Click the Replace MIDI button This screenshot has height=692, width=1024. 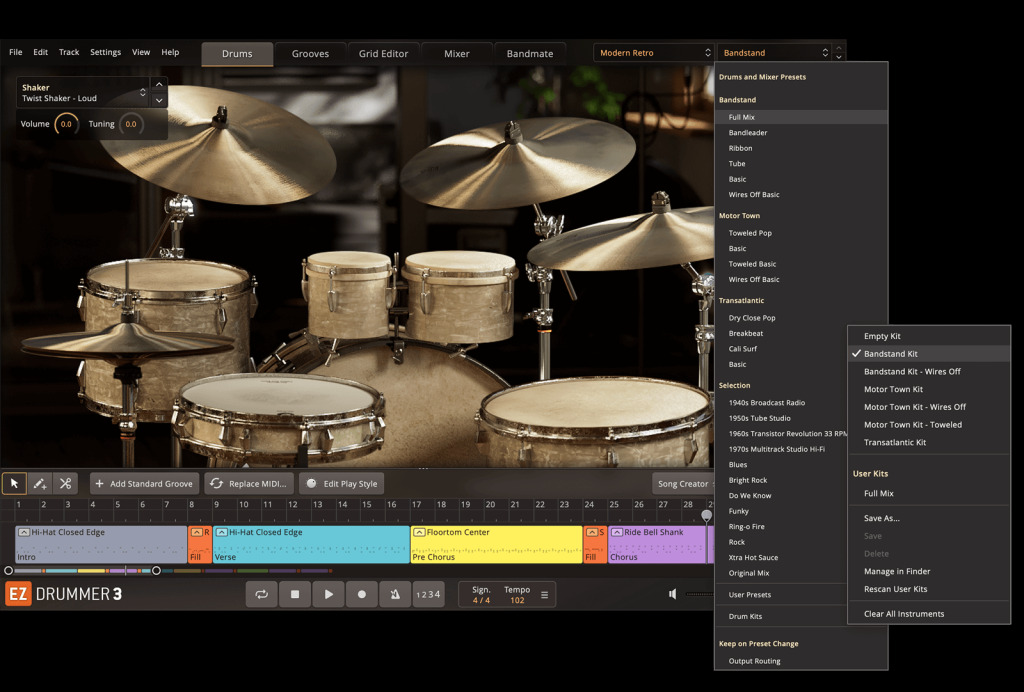pos(249,484)
